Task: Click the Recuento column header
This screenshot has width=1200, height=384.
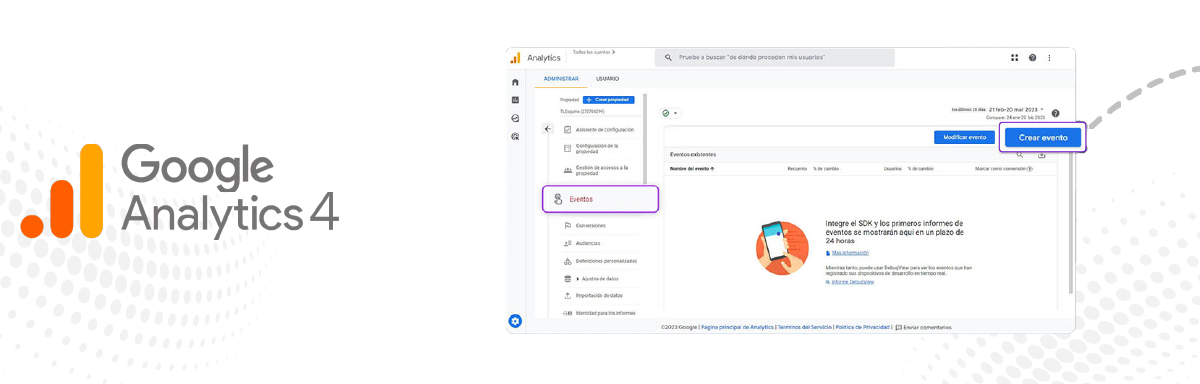Action: coord(797,169)
